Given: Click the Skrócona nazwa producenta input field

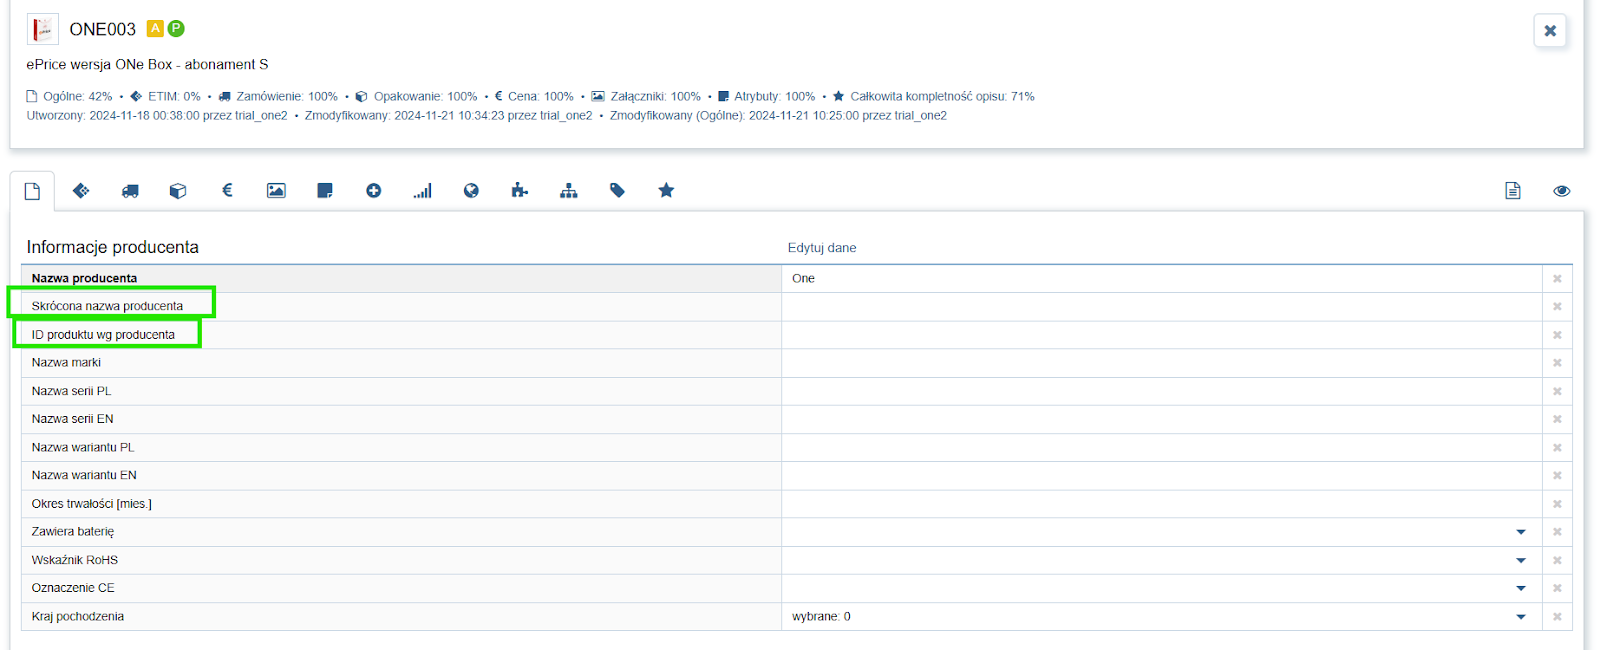Looking at the screenshot, I should 1162,307.
